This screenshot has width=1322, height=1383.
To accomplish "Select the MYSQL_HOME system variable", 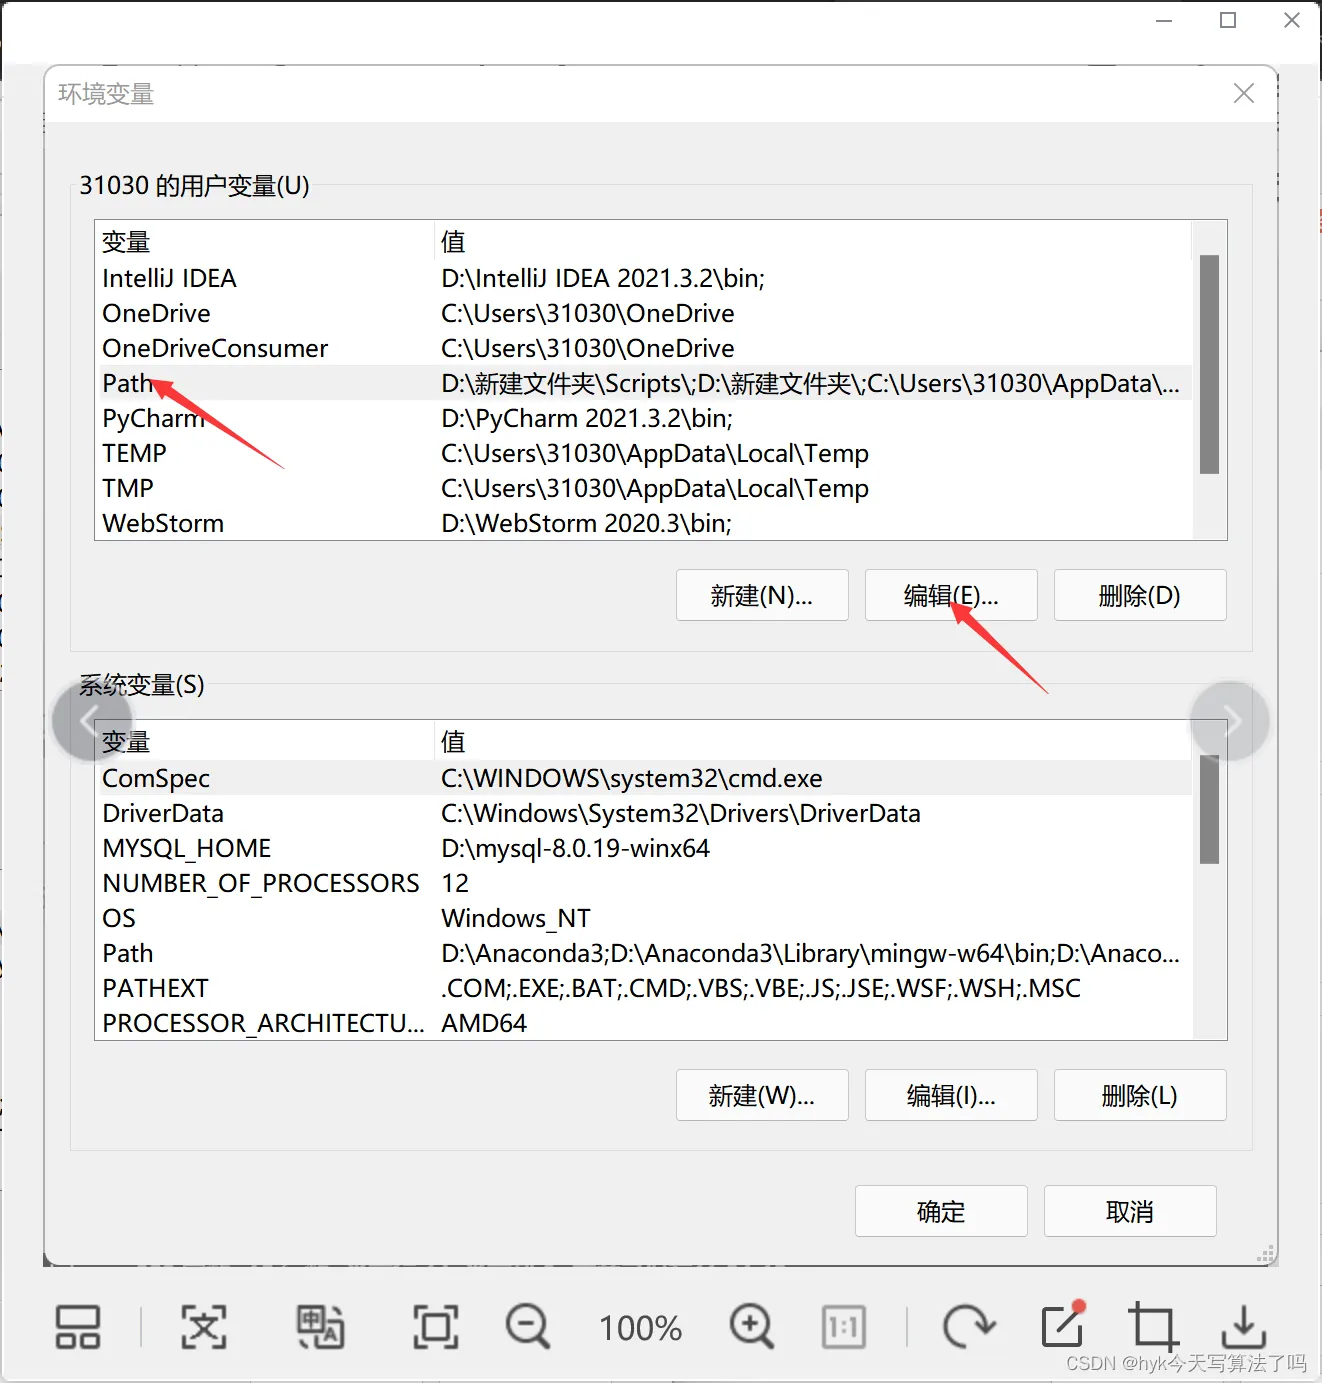I will 643,848.
